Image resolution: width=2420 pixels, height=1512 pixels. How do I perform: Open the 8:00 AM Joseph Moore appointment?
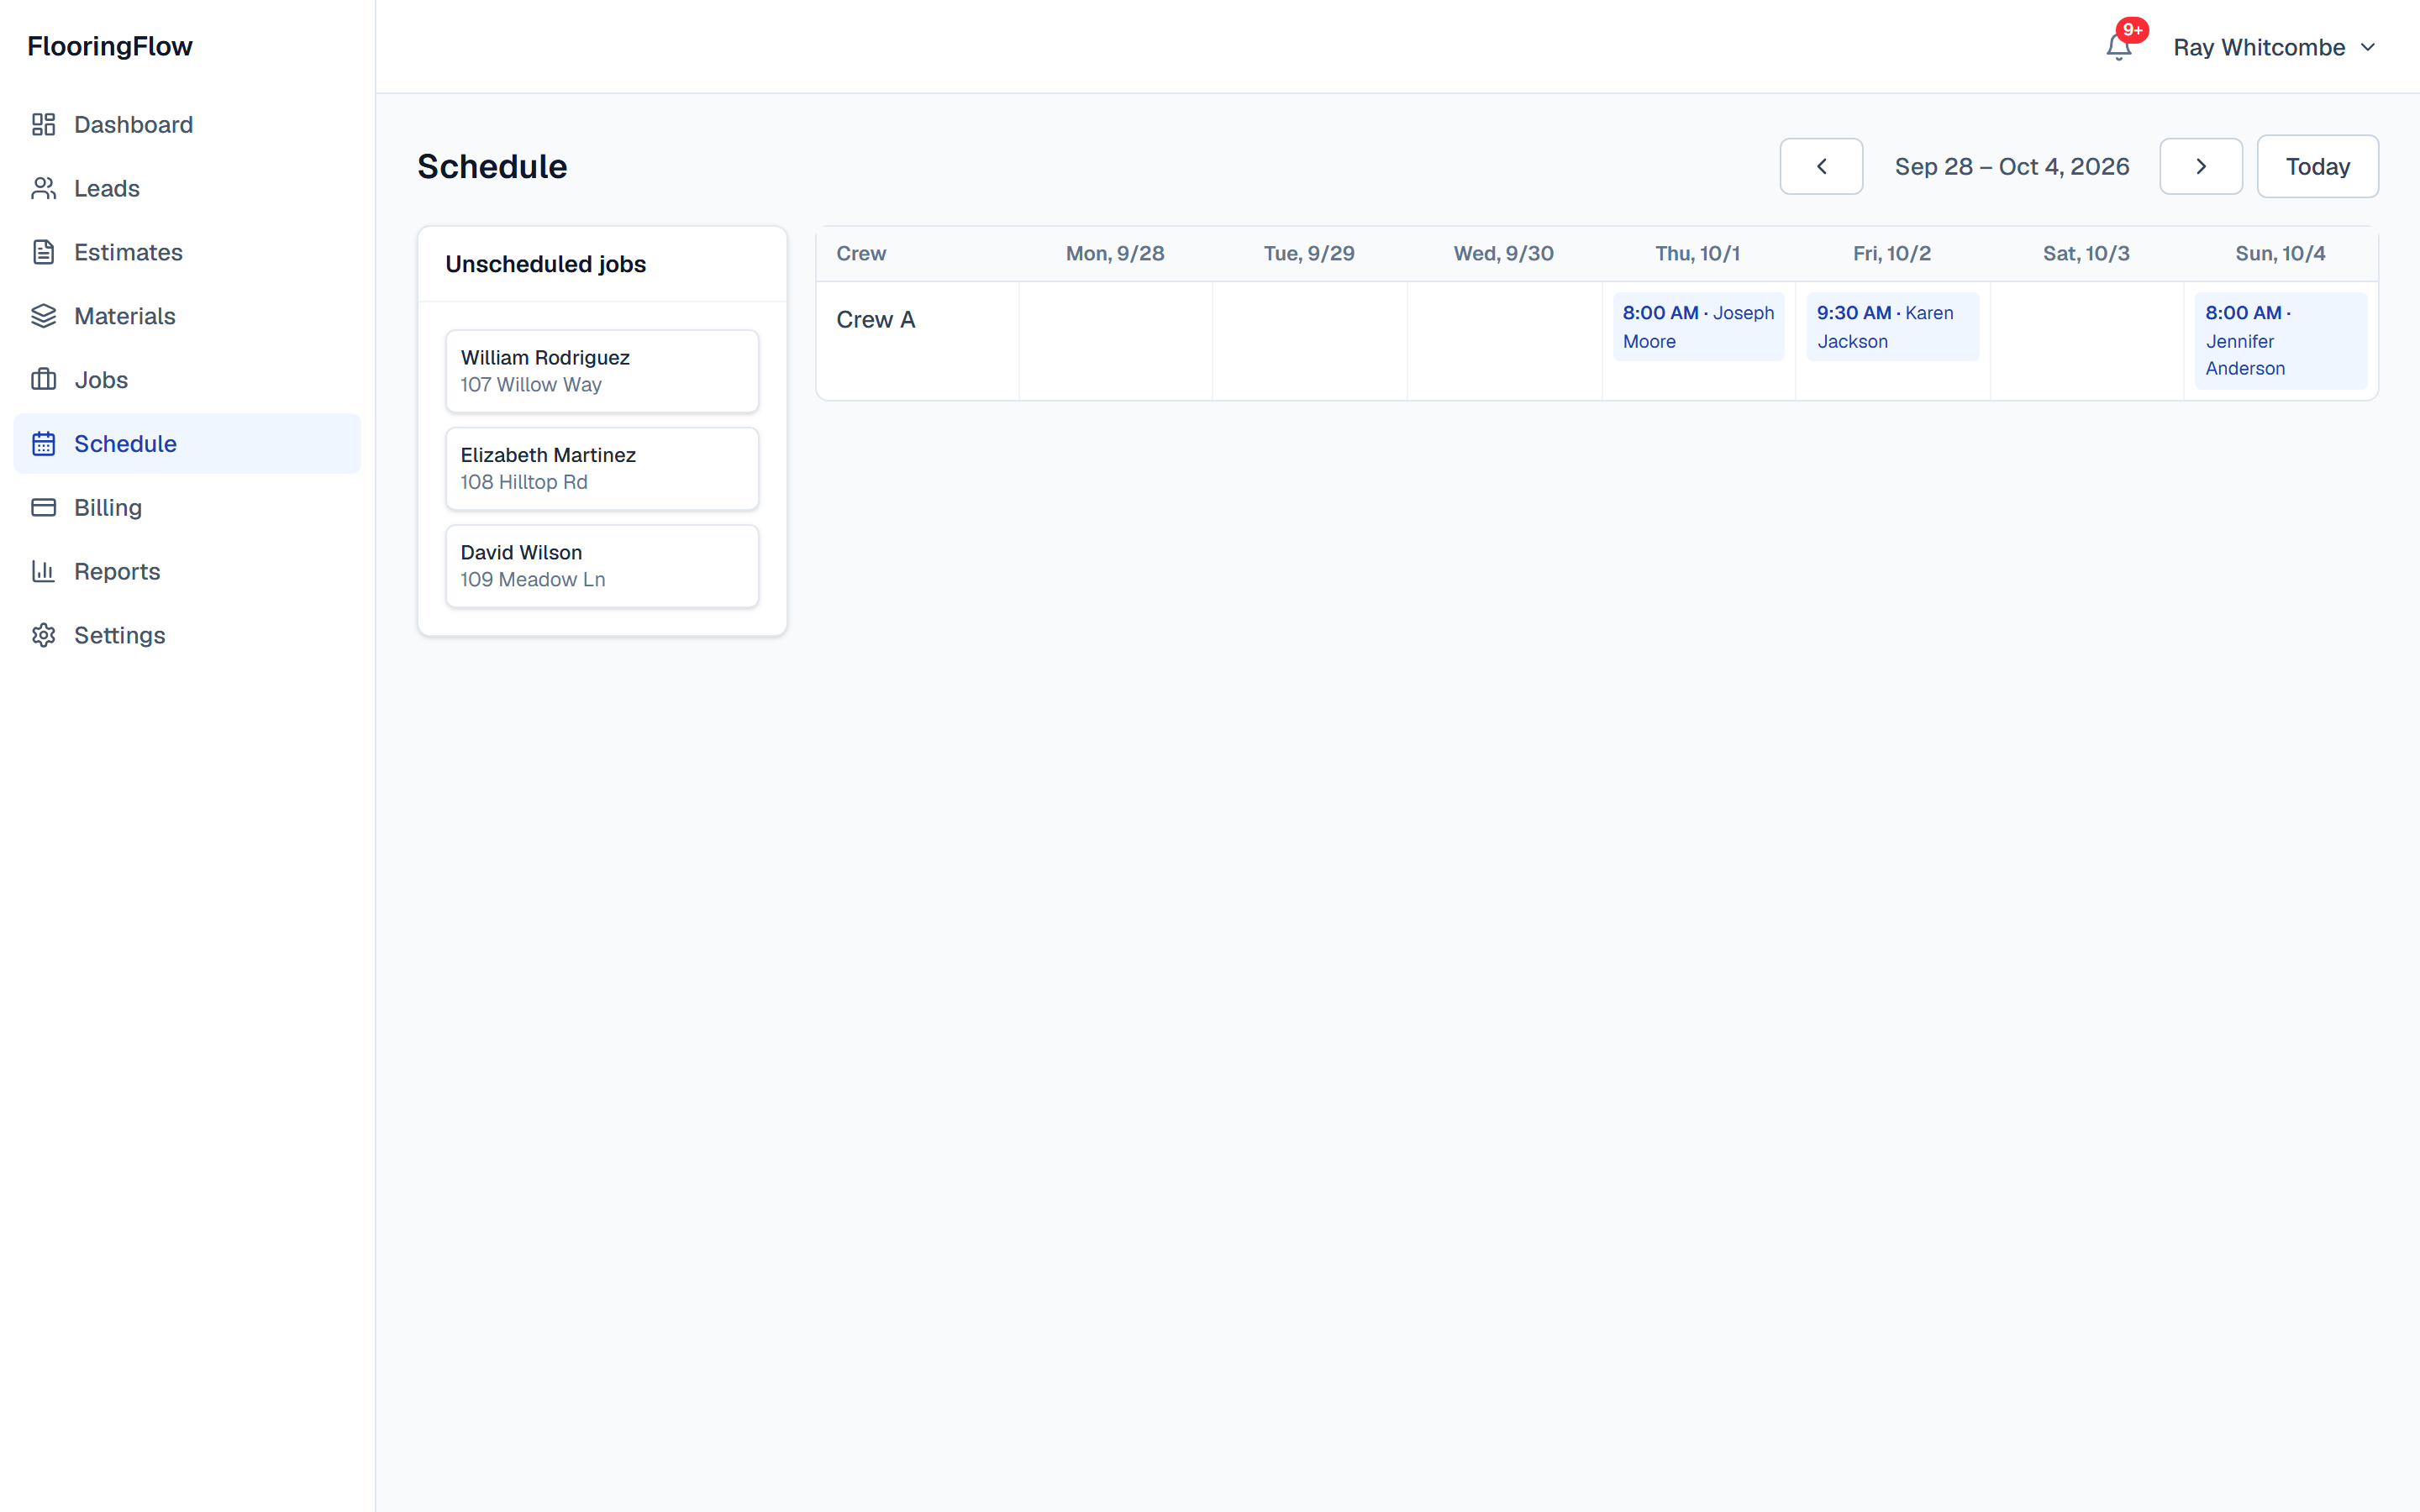1698,327
